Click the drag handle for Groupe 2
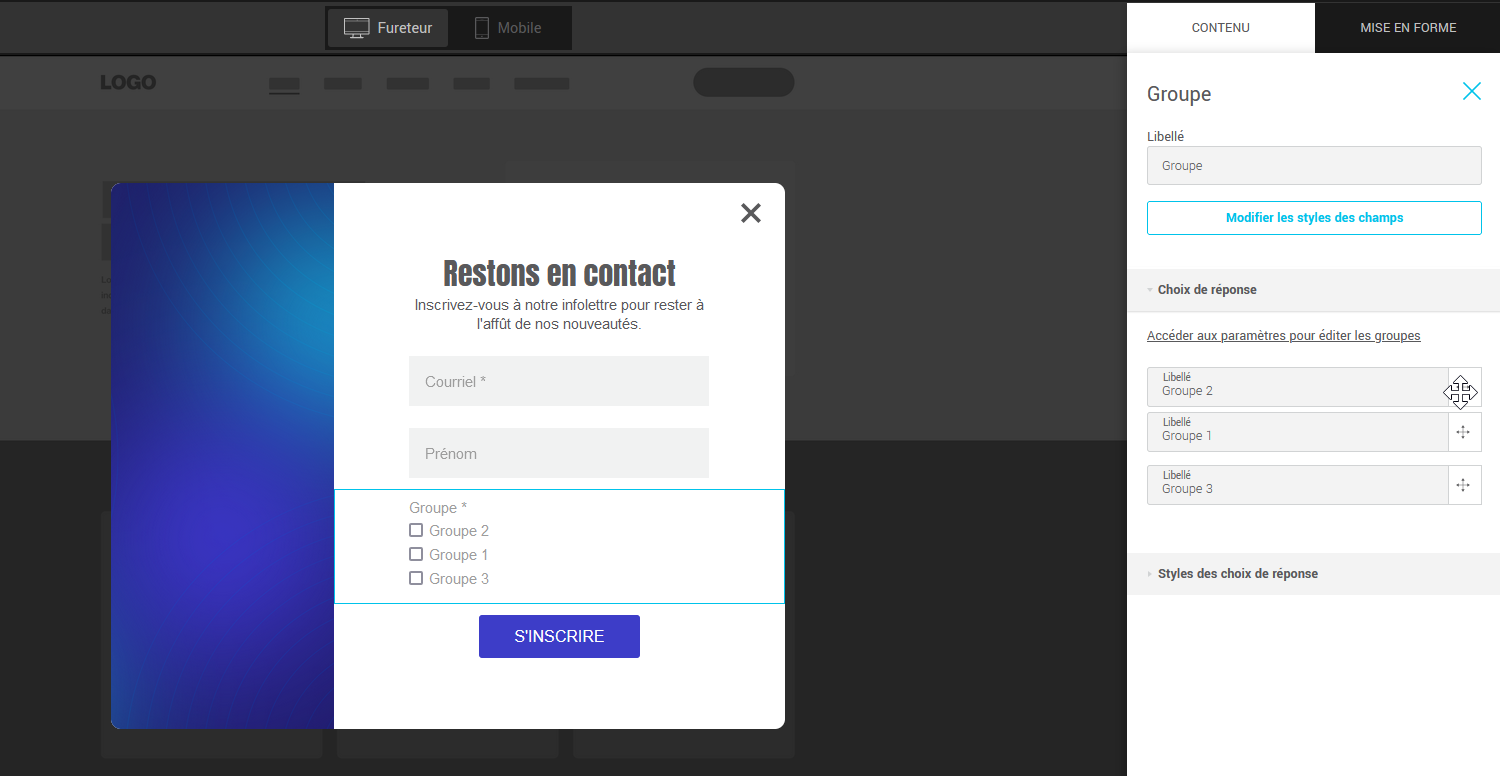 coord(1464,387)
